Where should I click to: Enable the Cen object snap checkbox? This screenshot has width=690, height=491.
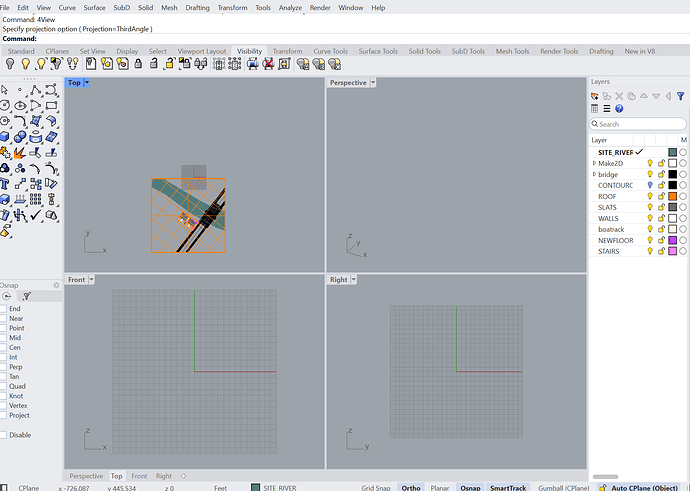point(3,348)
